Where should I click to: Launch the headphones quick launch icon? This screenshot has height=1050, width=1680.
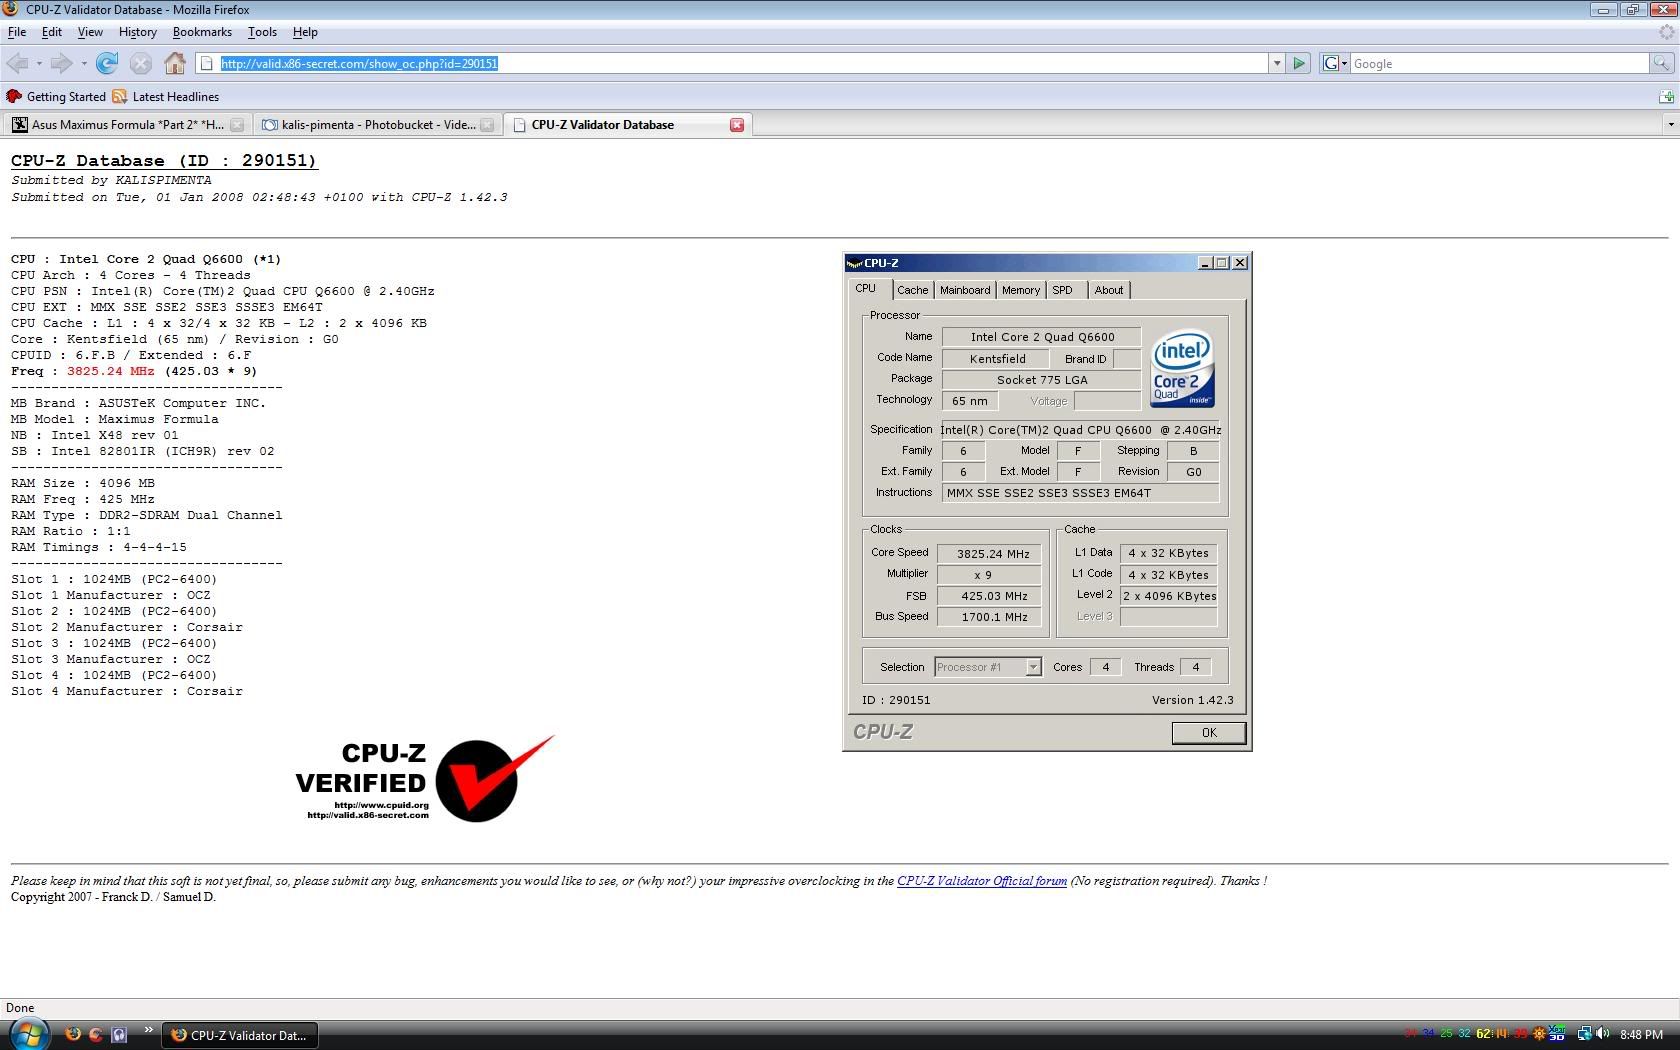point(118,1035)
